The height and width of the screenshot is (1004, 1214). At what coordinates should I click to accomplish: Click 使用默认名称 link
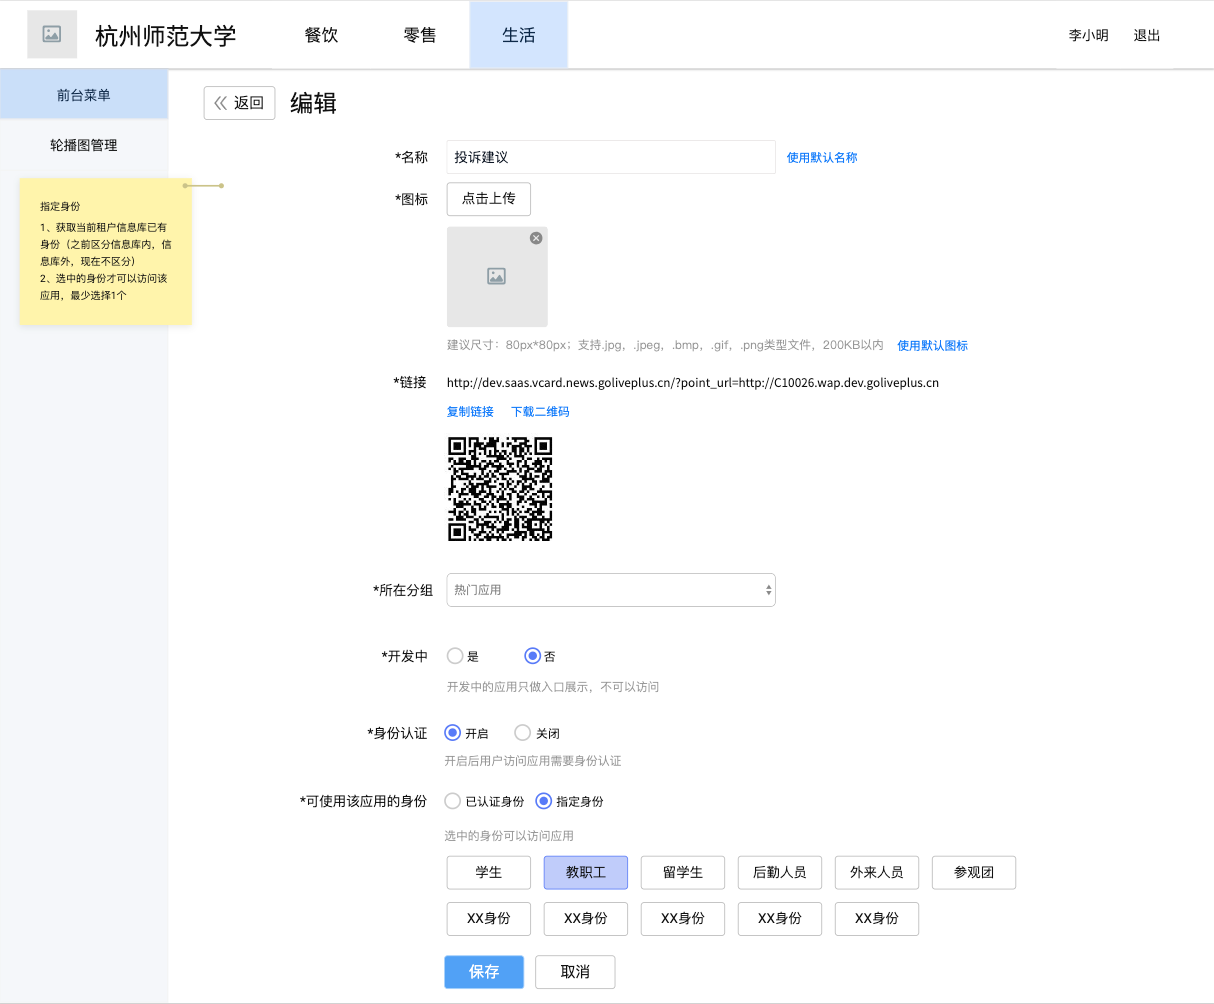pos(822,158)
